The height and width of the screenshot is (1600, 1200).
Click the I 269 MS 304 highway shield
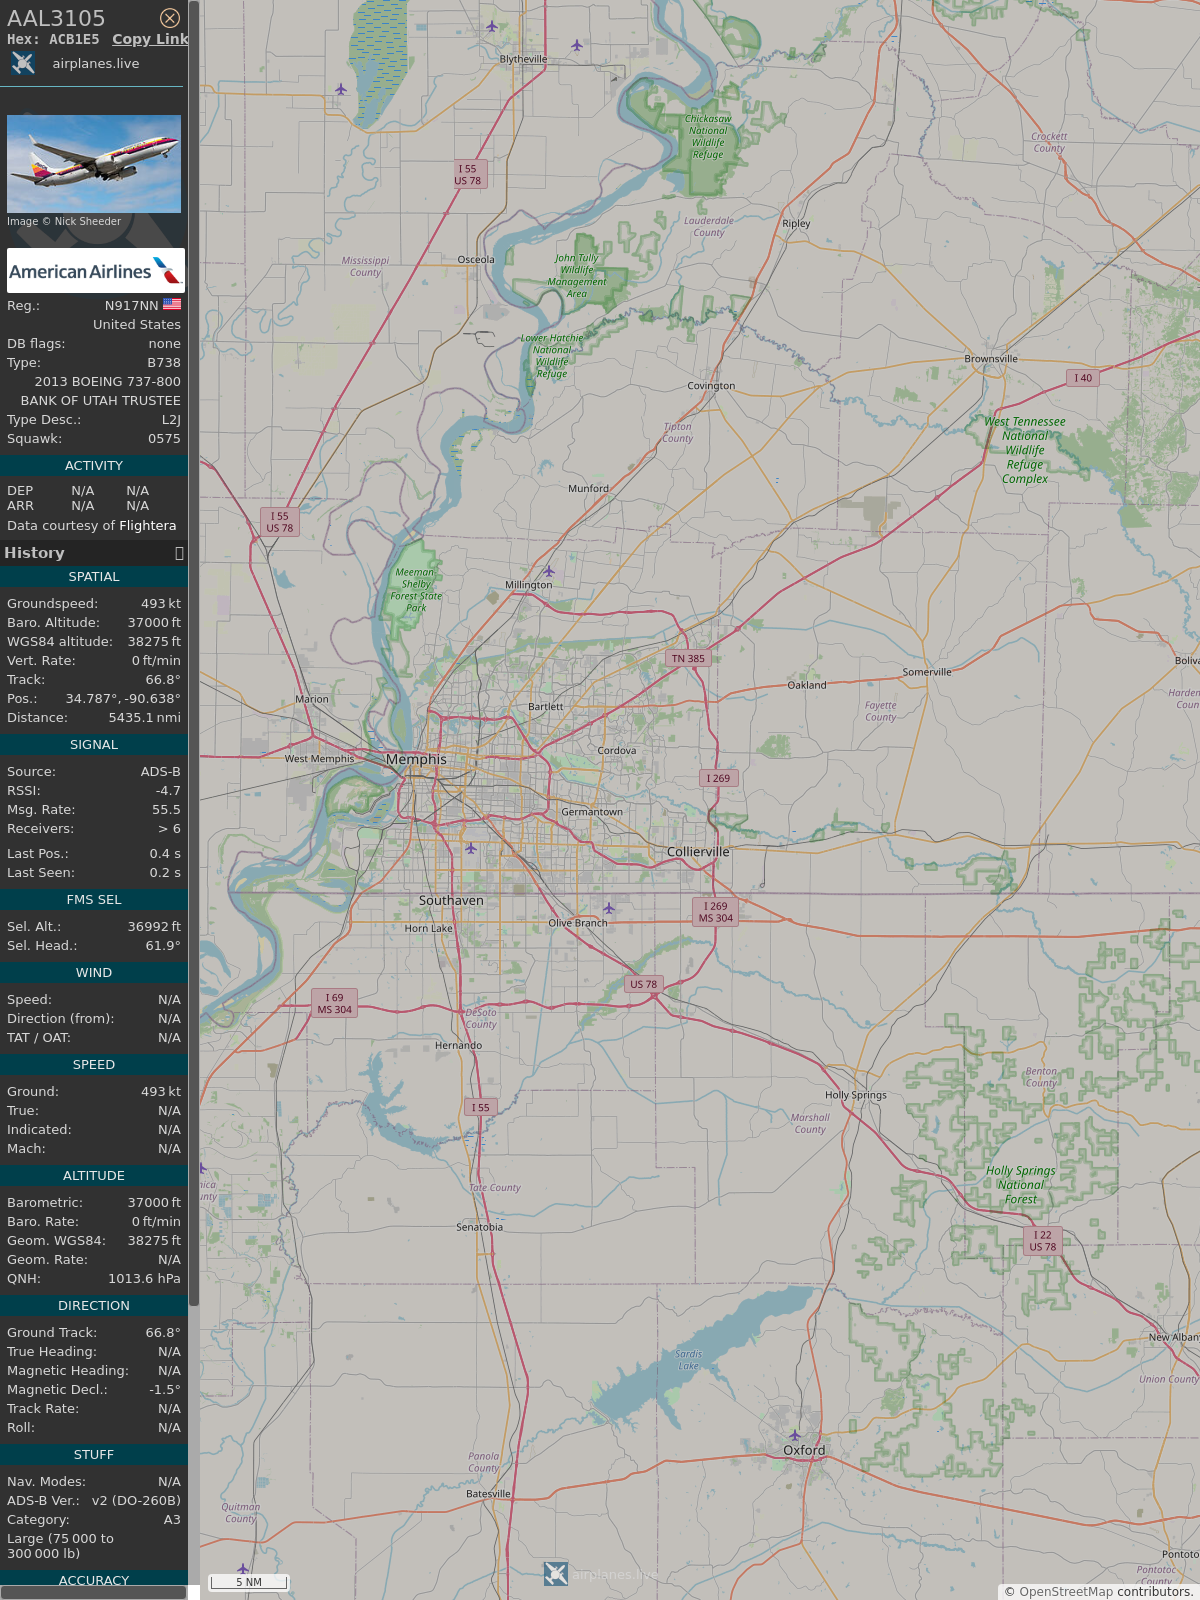point(716,912)
